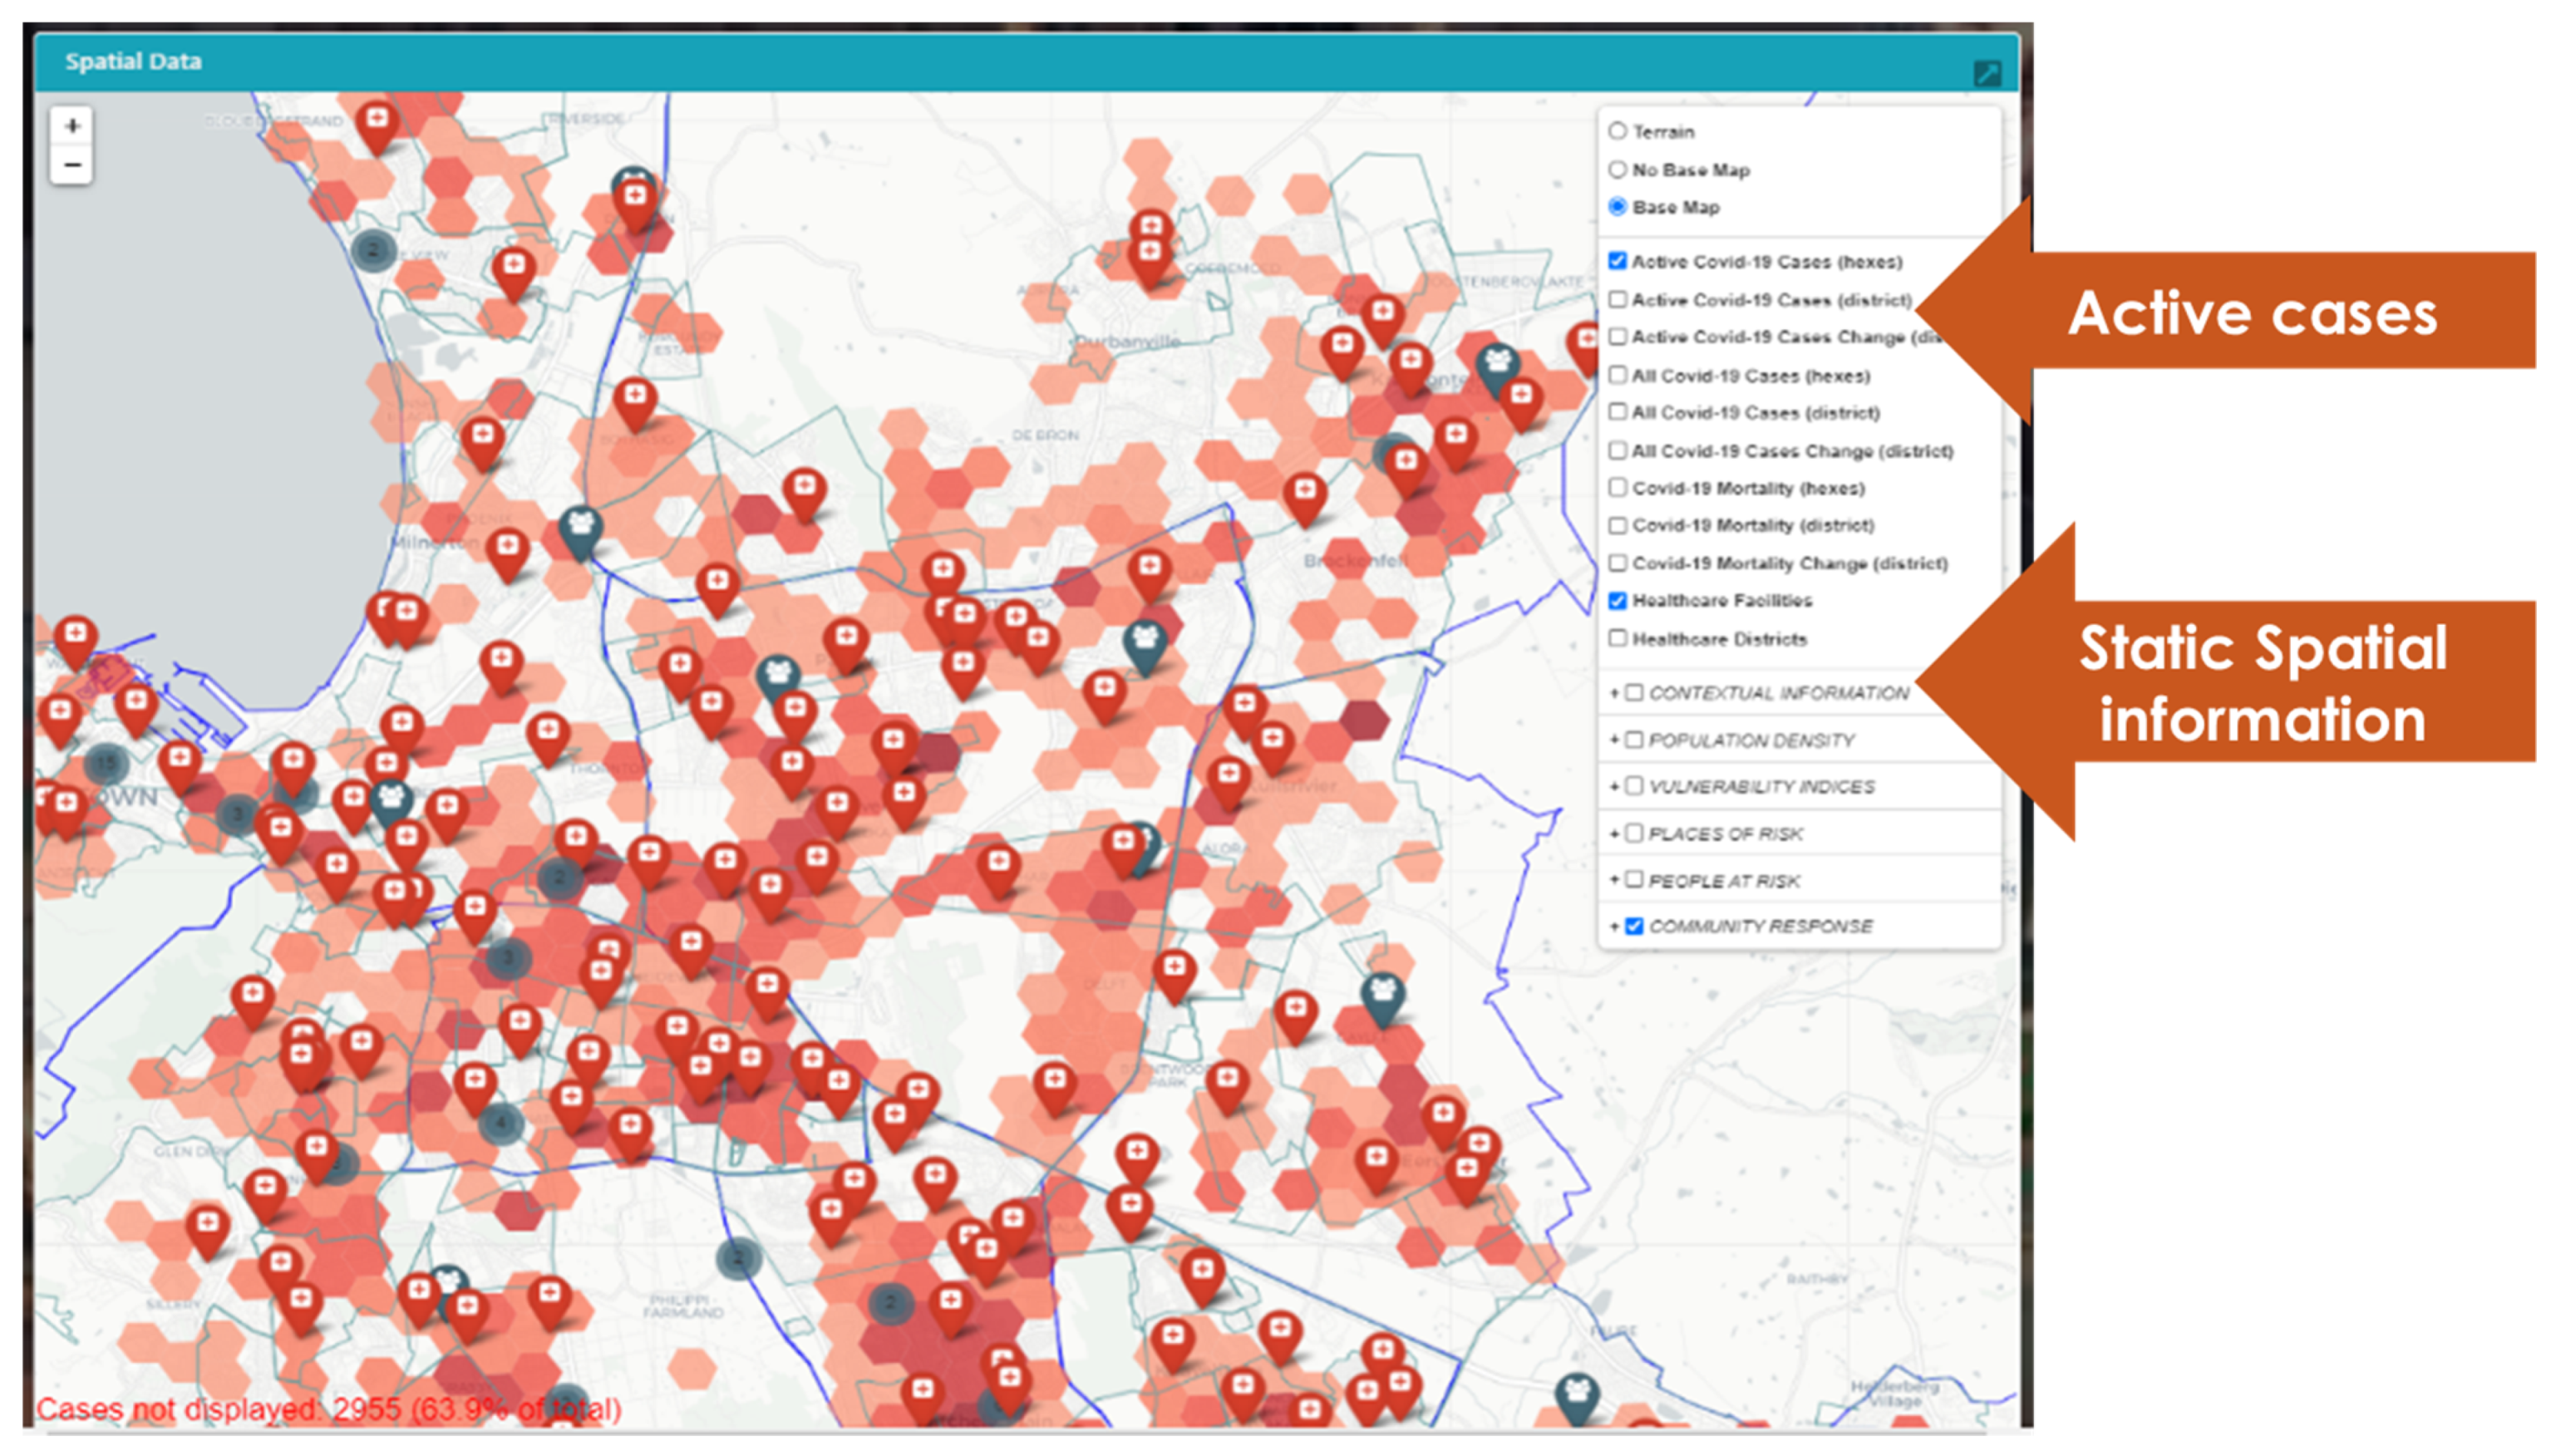The height and width of the screenshot is (1456, 2556).
Task: Expand the VULNERABILITY INDICES group
Action: tap(1613, 786)
